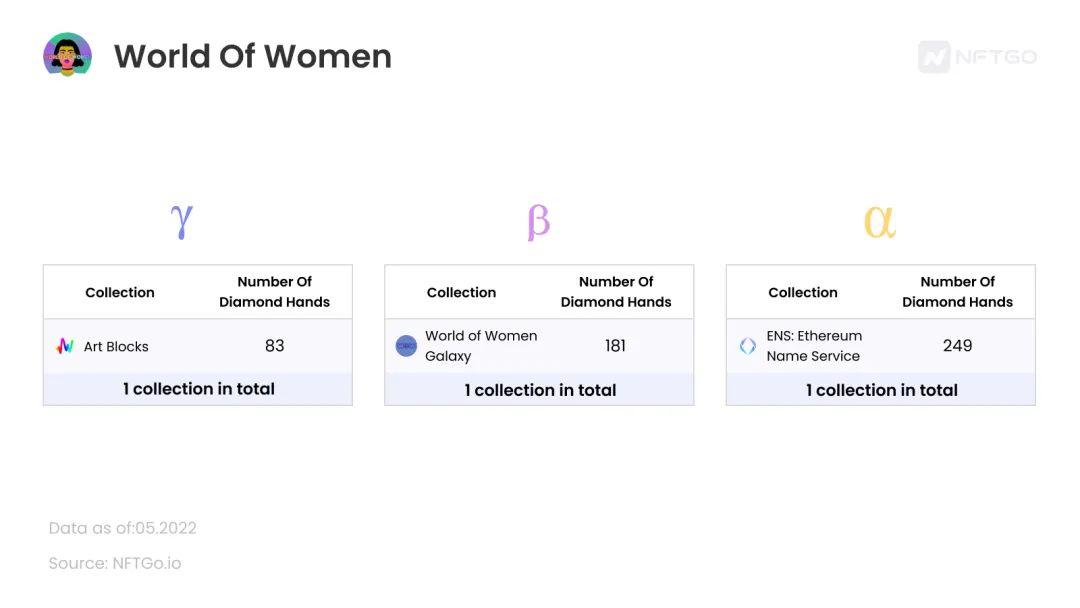Click the gamma symbol
1080x608 pixels.
click(x=181, y=220)
